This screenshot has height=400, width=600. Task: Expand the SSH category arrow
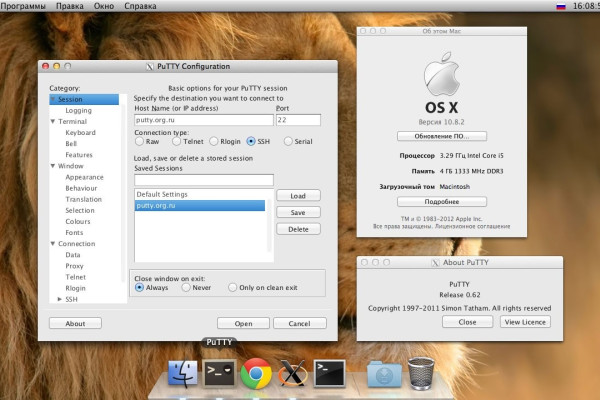coord(60,299)
